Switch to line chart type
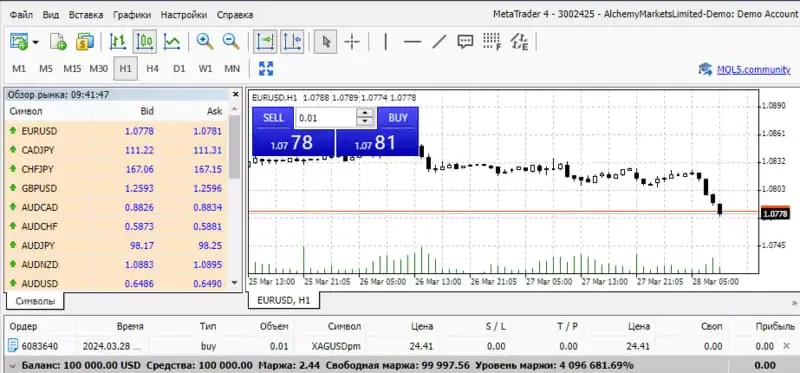This screenshot has height=373, width=800. [x=172, y=42]
